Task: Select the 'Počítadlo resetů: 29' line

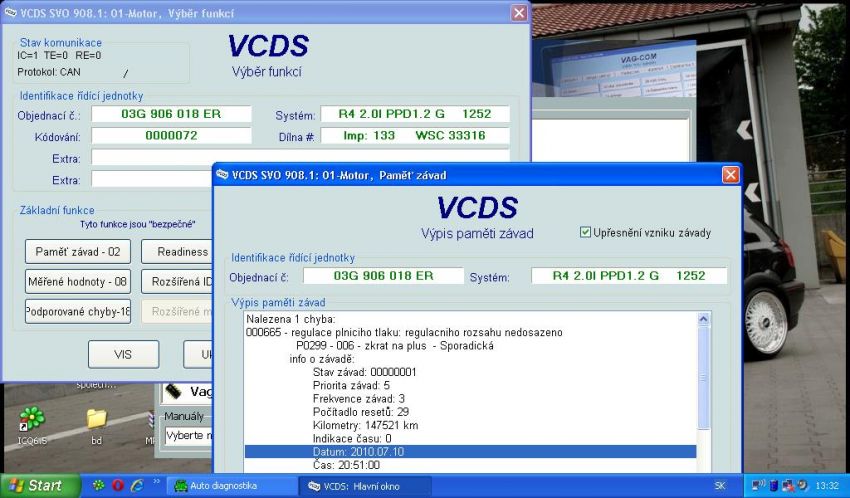Action: click(360, 412)
